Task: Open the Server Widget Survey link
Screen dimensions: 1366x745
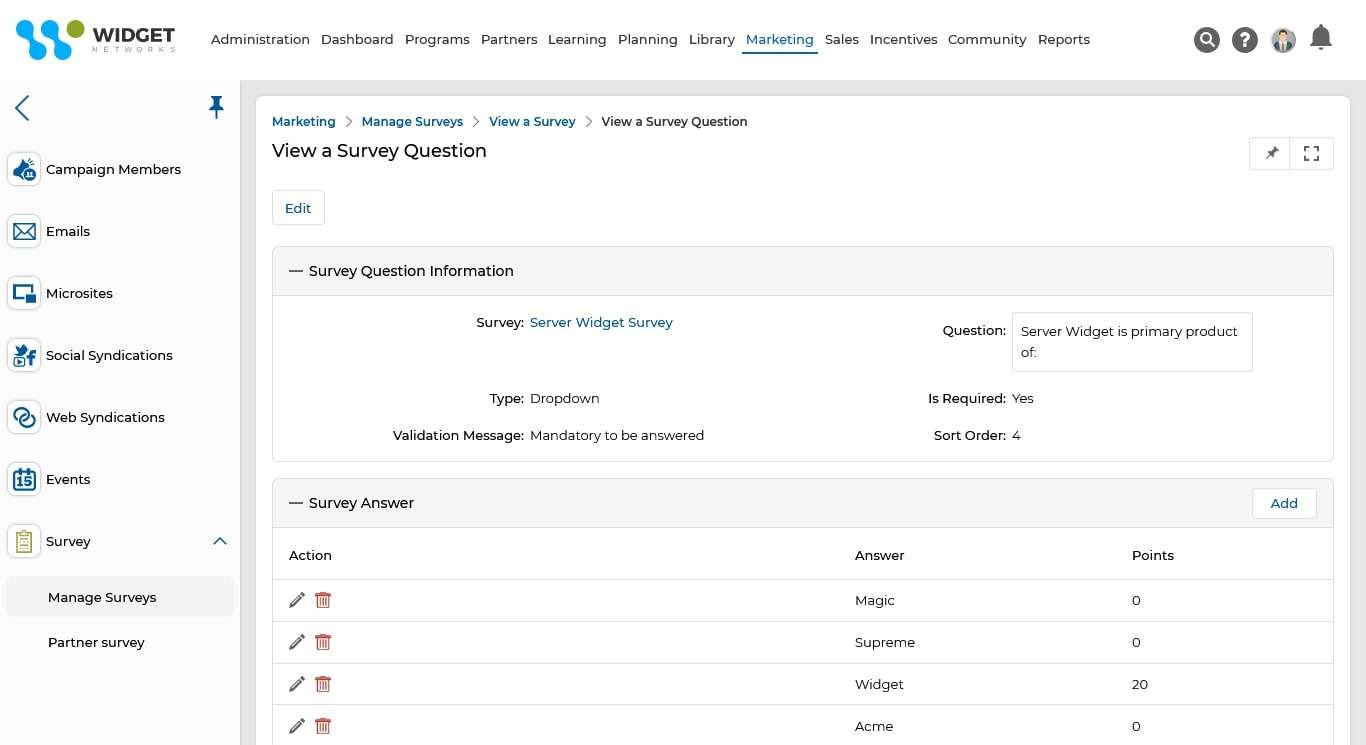Action: click(x=601, y=322)
